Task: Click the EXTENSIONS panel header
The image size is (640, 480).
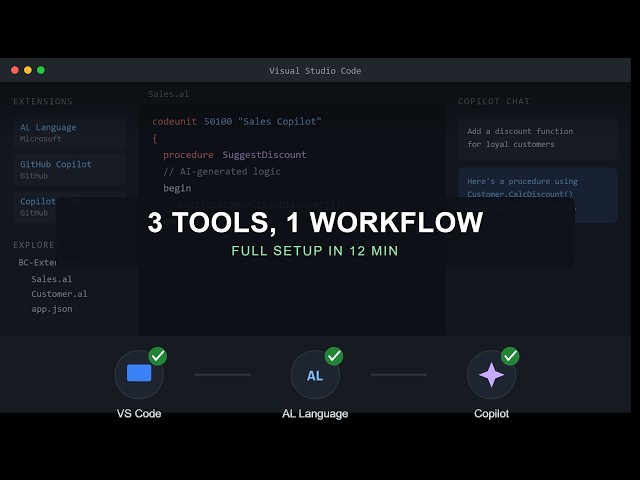Action: click(43, 101)
